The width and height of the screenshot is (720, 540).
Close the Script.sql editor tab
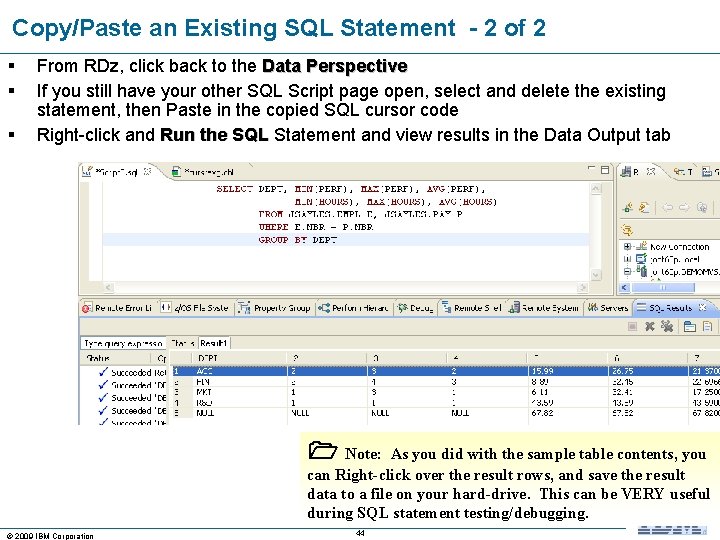point(147,172)
